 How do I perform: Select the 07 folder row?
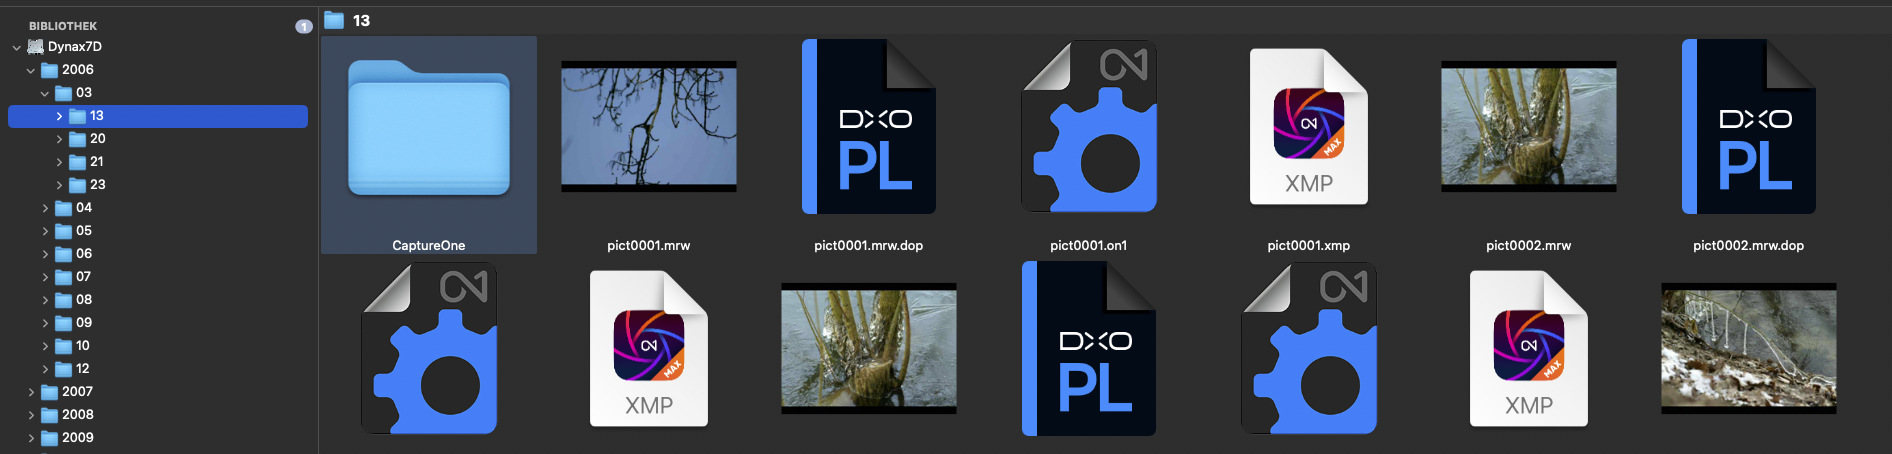click(158, 277)
